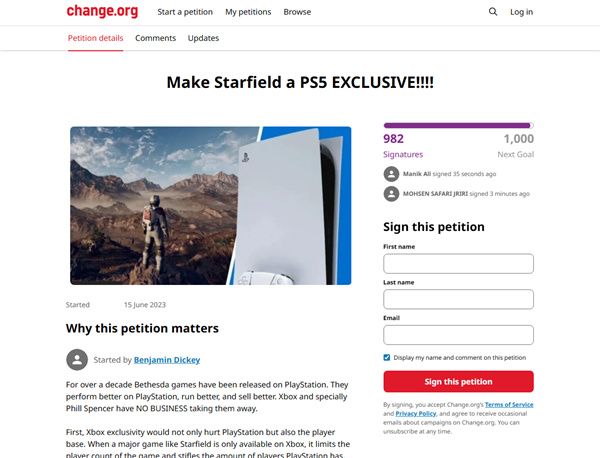Viewport: 600px width, 458px height.
Task: Open Benjamin Dickey profile link
Action: pos(167,360)
